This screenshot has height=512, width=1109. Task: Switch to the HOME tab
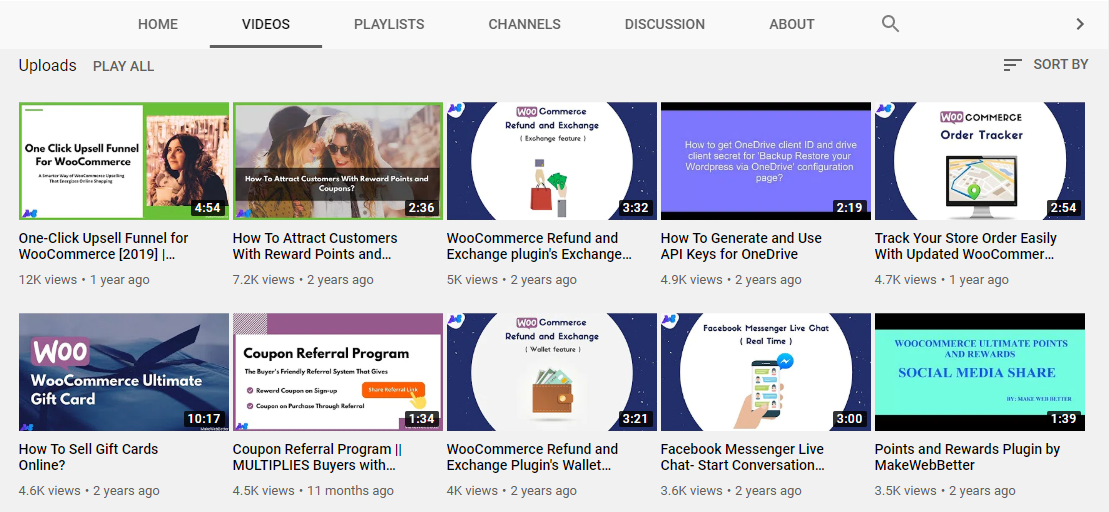(x=158, y=24)
